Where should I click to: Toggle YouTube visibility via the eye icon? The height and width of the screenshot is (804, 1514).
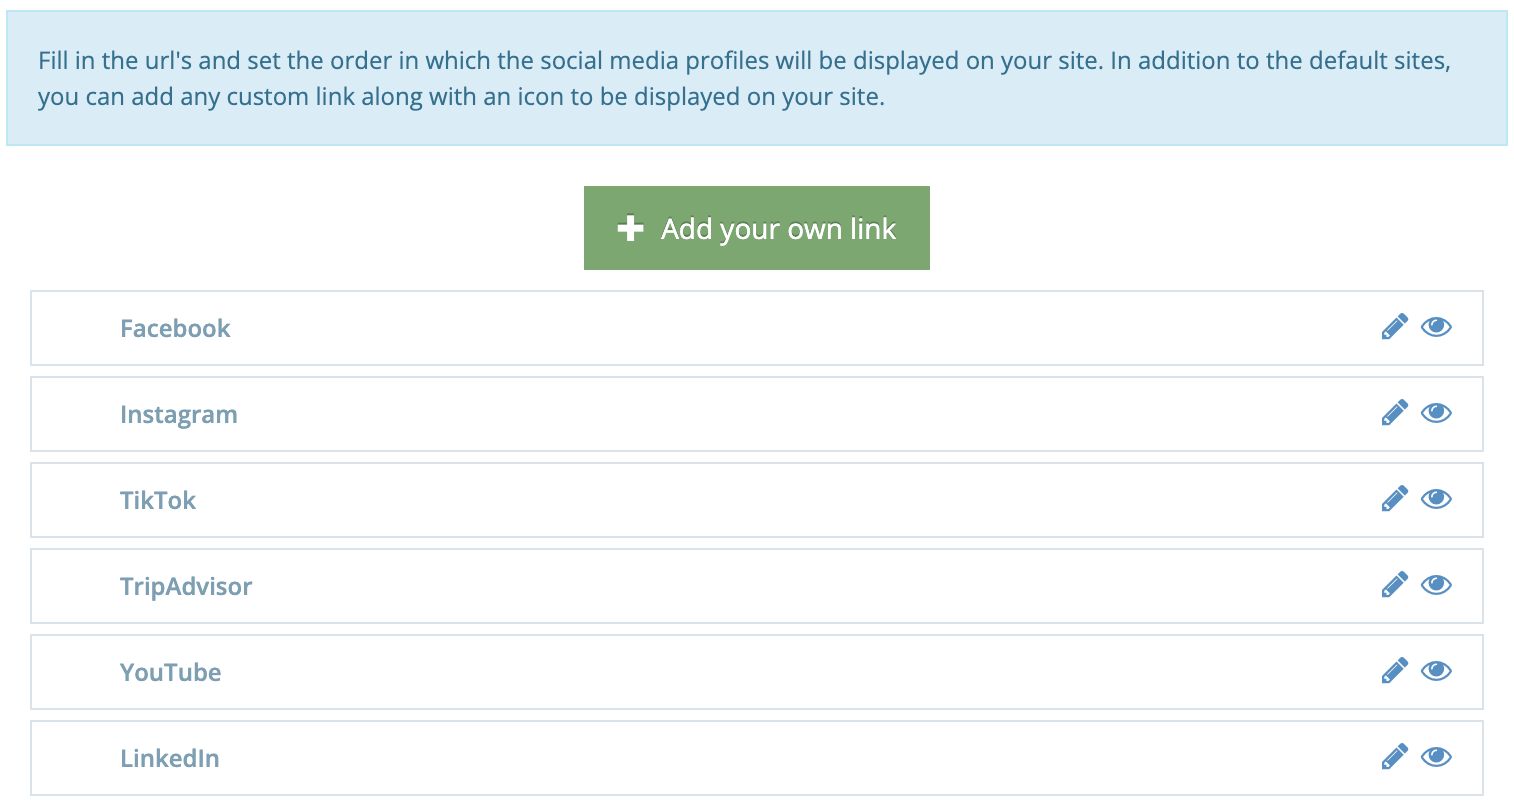[1436, 670]
